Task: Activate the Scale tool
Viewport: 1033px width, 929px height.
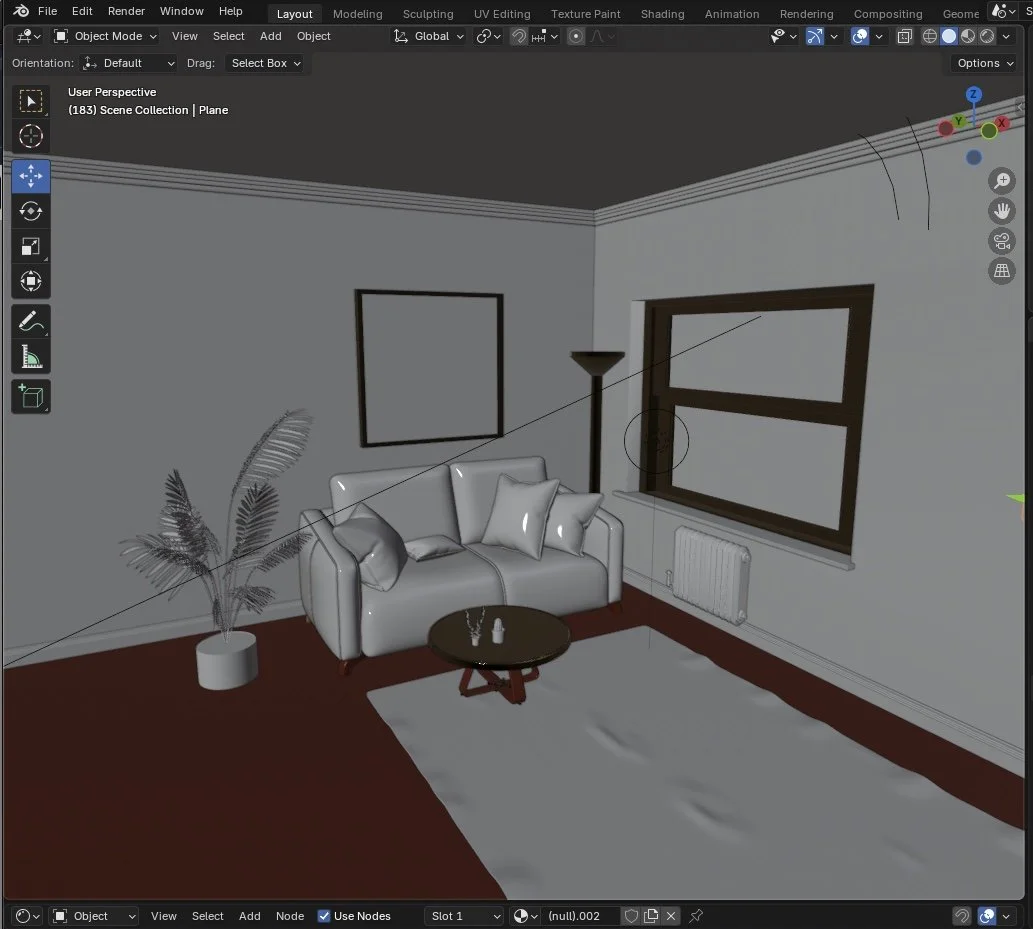Action: pos(31,246)
